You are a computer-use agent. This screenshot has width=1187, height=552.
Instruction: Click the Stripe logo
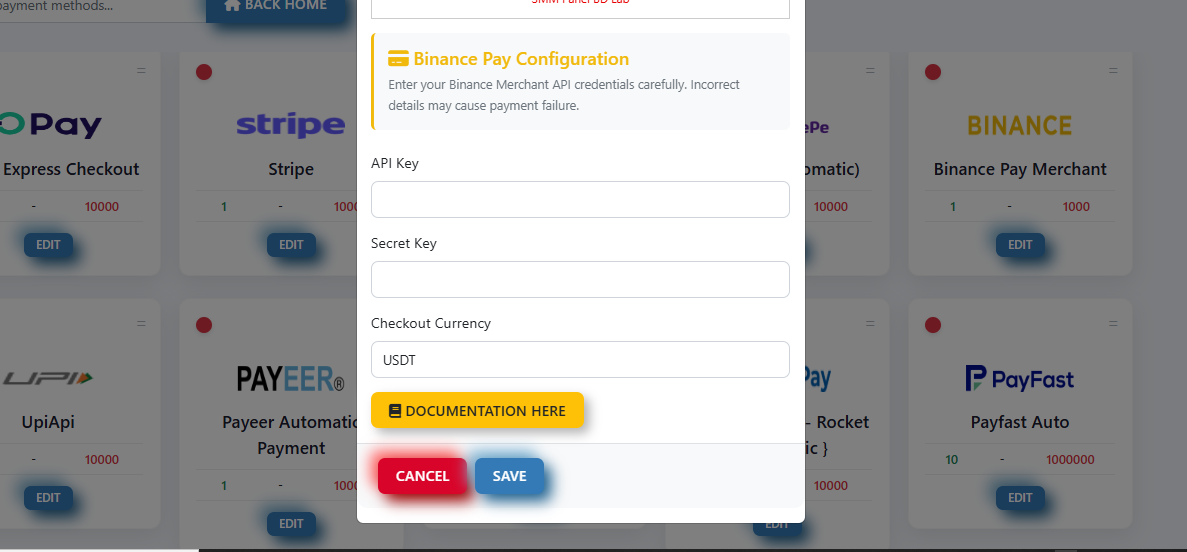click(x=291, y=125)
